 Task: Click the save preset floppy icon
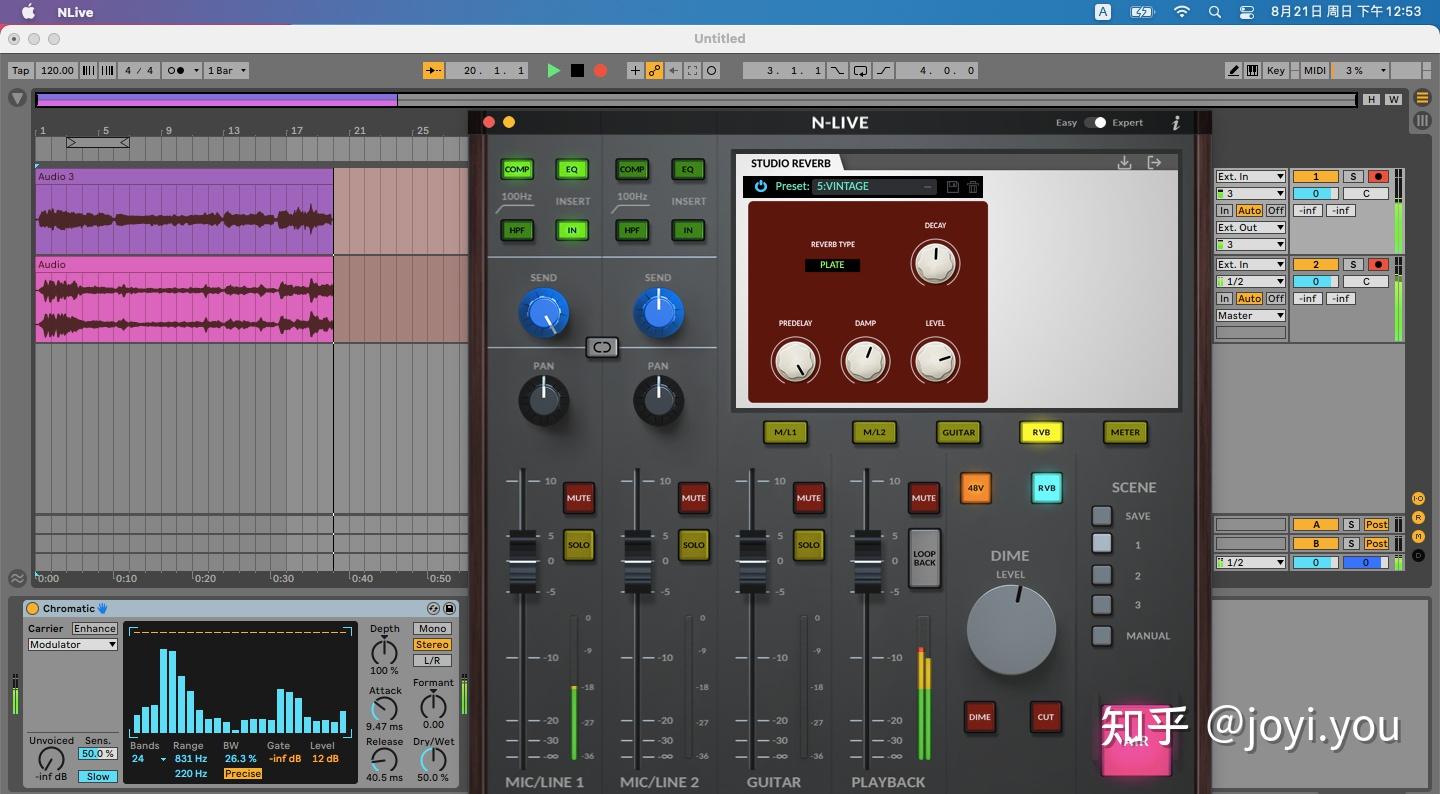[x=952, y=187]
